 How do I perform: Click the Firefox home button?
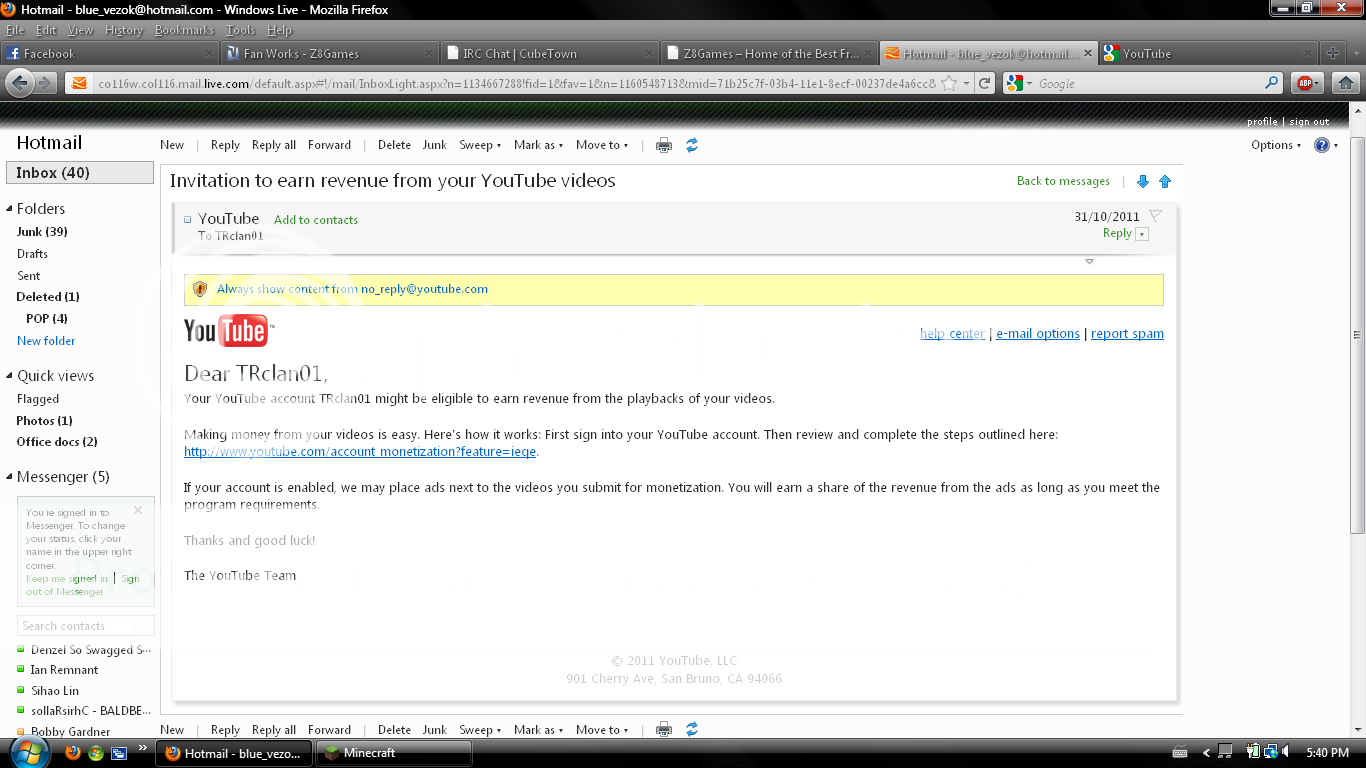coord(1346,84)
